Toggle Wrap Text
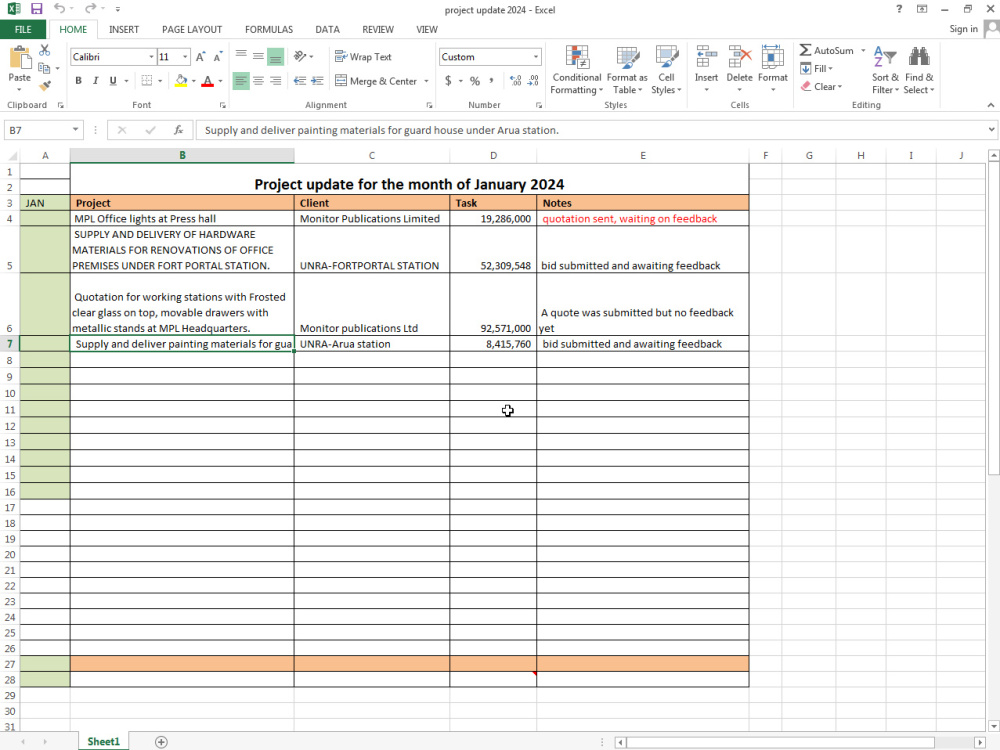The width and height of the screenshot is (1000, 750). tap(363, 57)
